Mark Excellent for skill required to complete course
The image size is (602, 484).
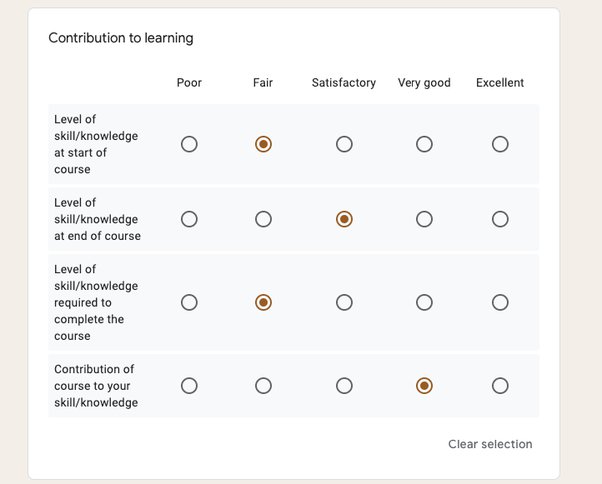(x=500, y=302)
